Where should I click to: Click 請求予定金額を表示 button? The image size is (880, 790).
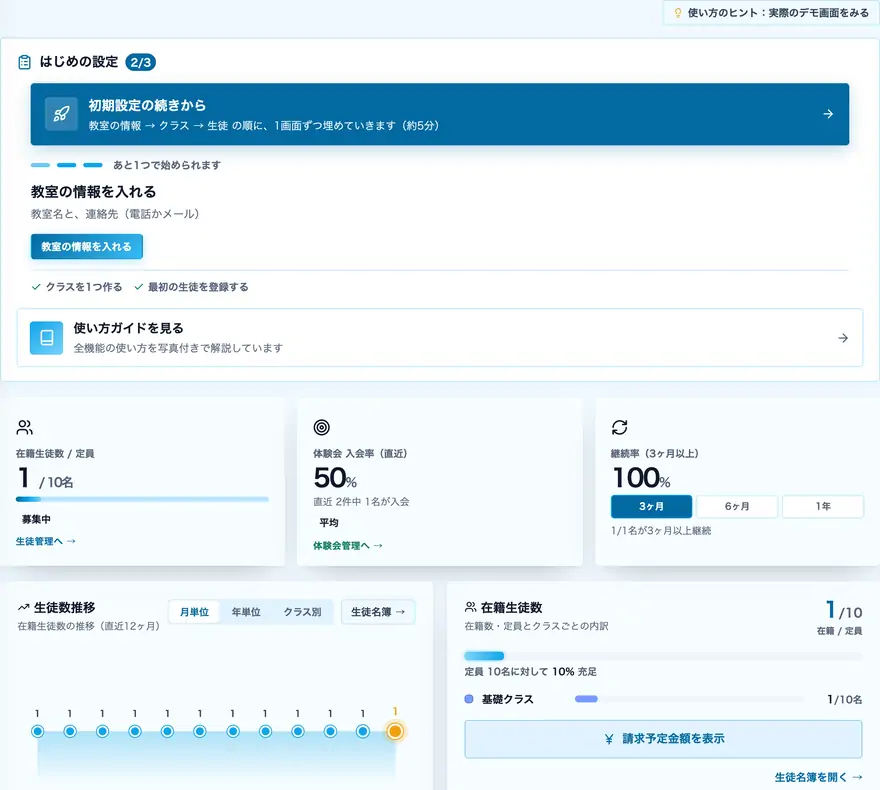coord(663,739)
